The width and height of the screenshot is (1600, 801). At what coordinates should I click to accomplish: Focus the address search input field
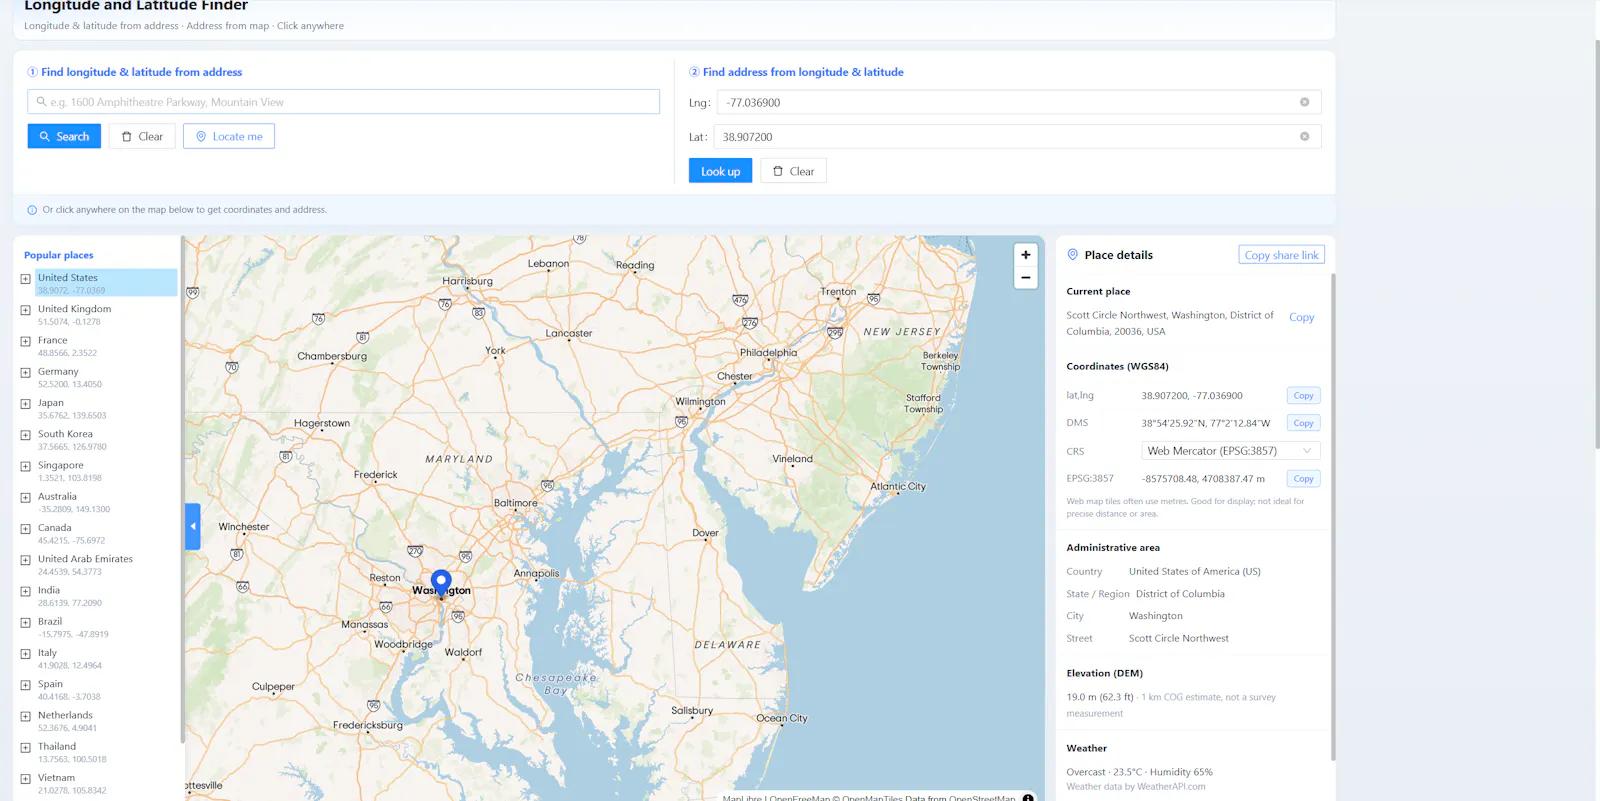(x=343, y=102)
